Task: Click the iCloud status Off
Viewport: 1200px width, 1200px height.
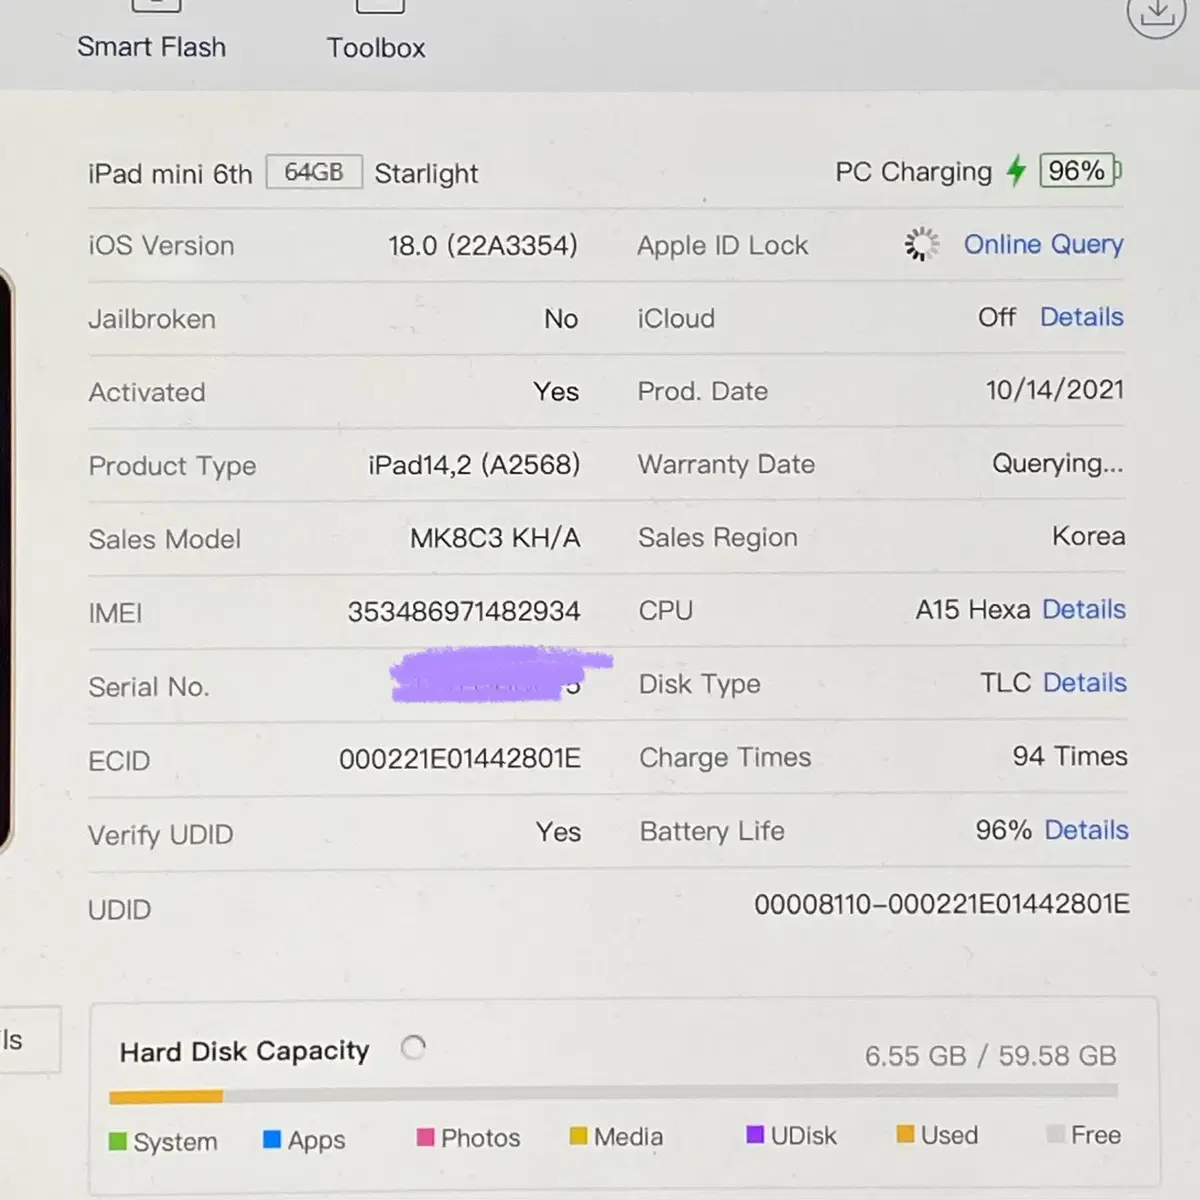Action: click(997, 317)
